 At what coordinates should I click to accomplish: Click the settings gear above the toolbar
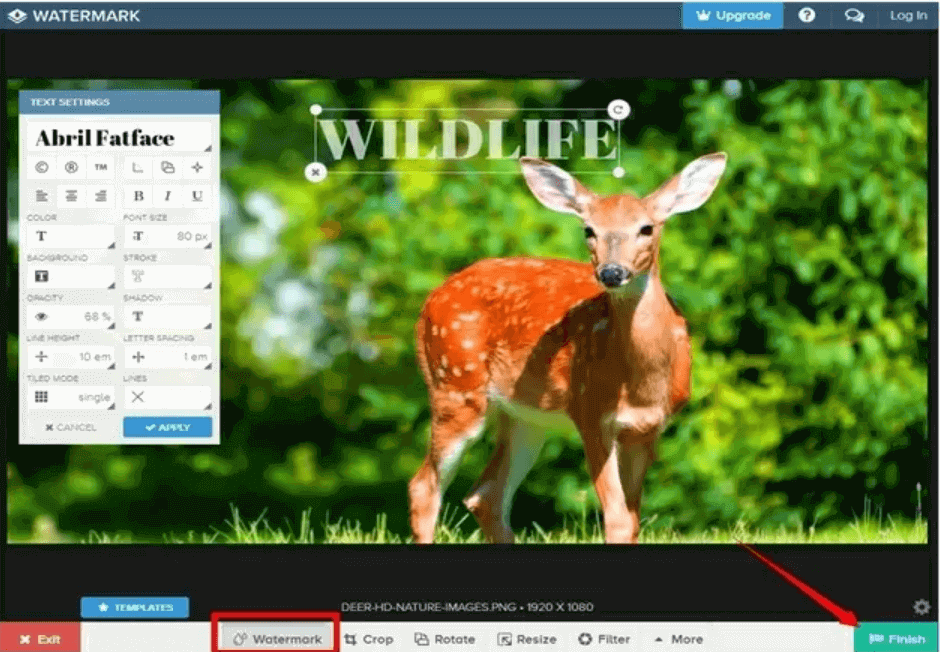tap(921, 606)
